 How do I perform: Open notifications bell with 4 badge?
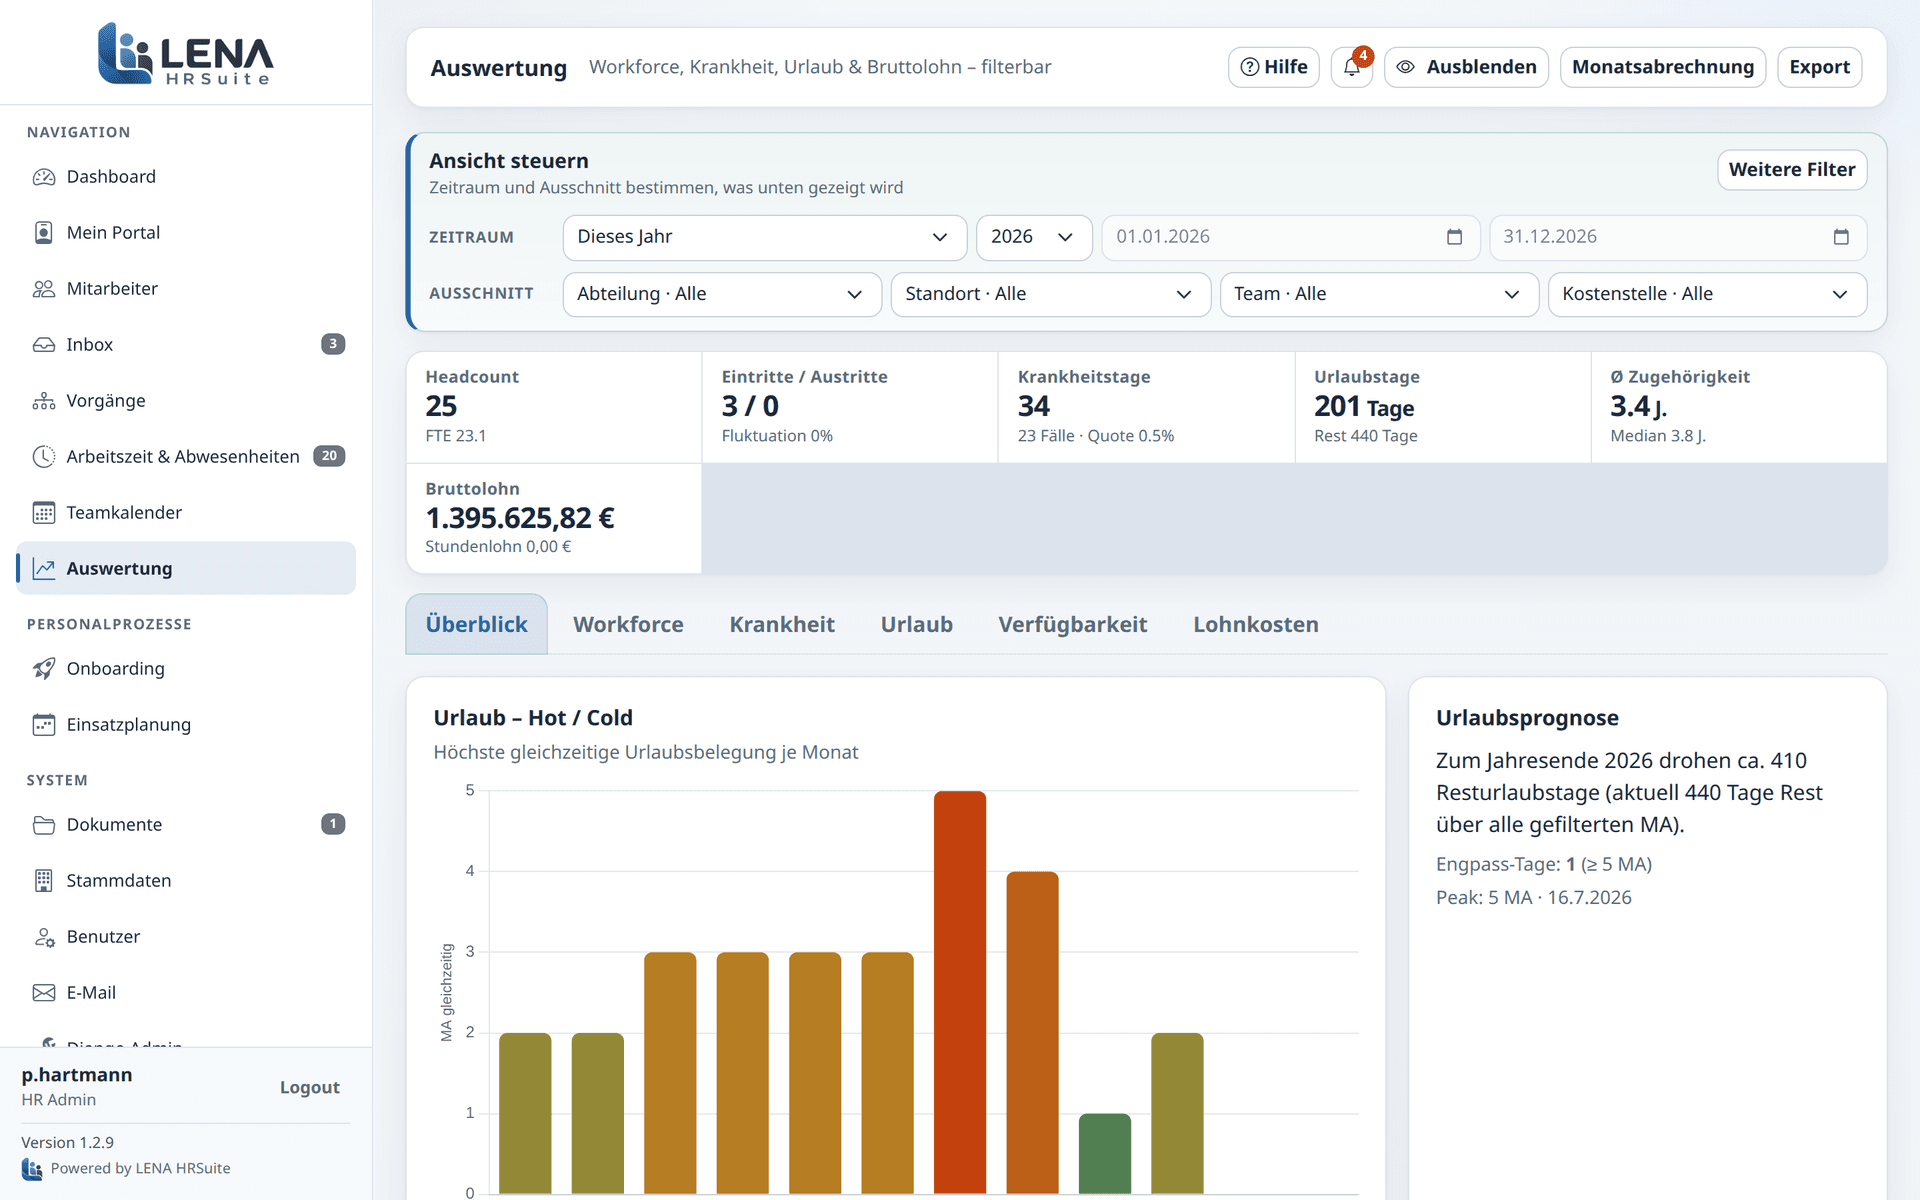(1352, 67)
